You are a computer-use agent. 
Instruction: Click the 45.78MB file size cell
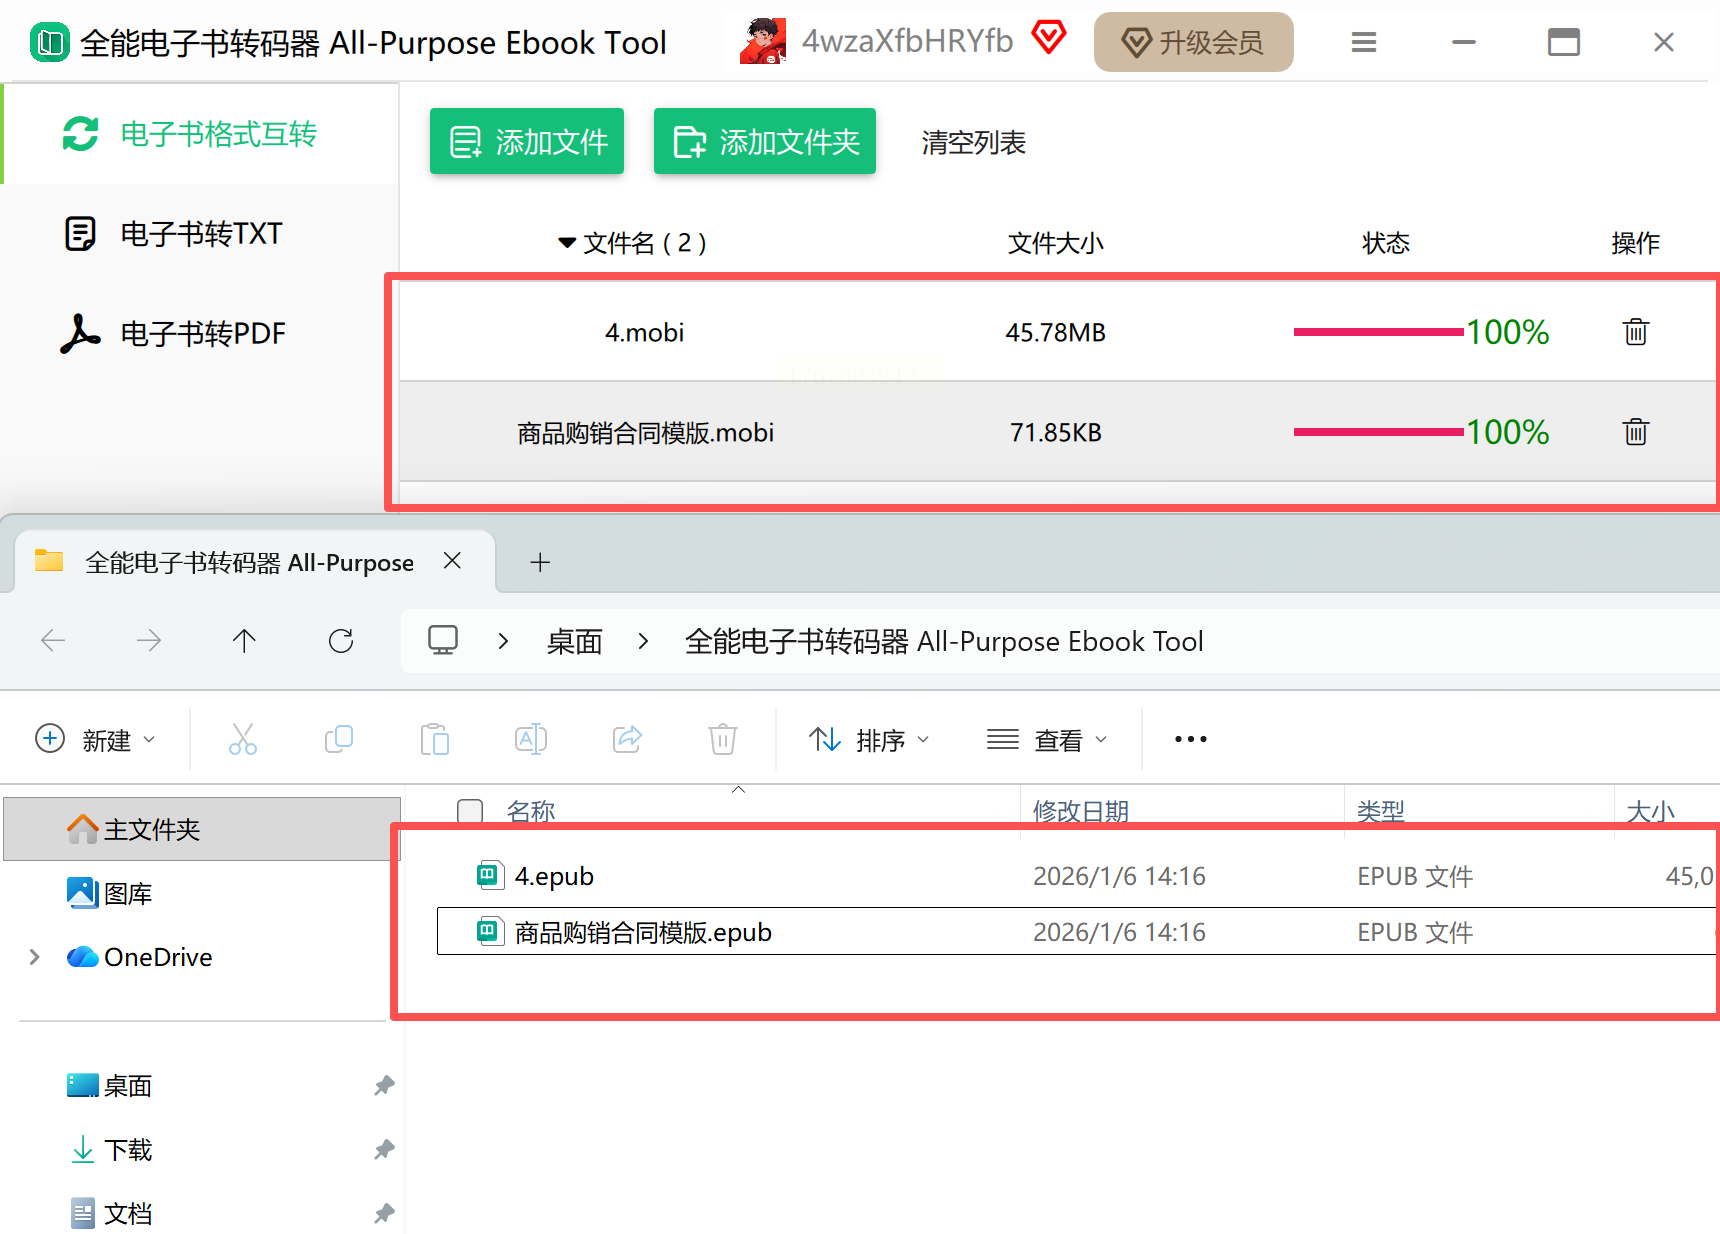tap(1056, 333)
